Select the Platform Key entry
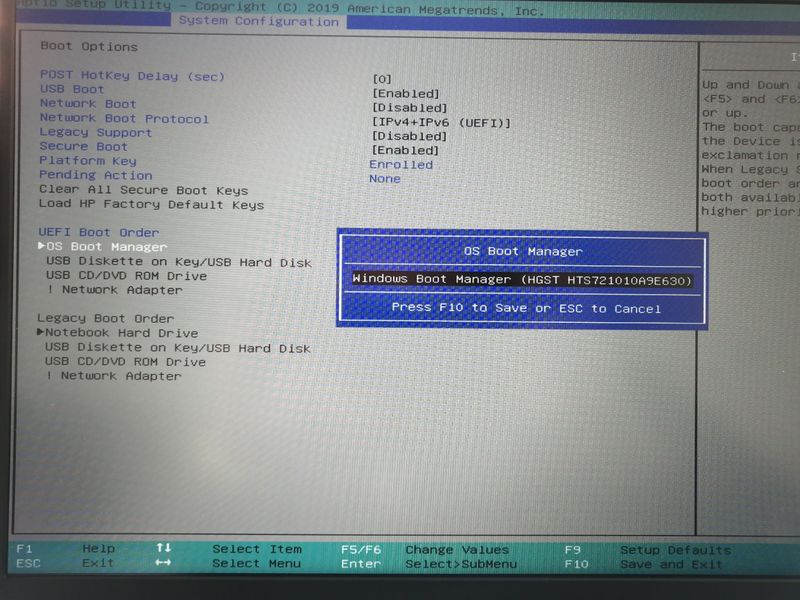The height and width of the screenshot is (600, 800). click(88, 161)
